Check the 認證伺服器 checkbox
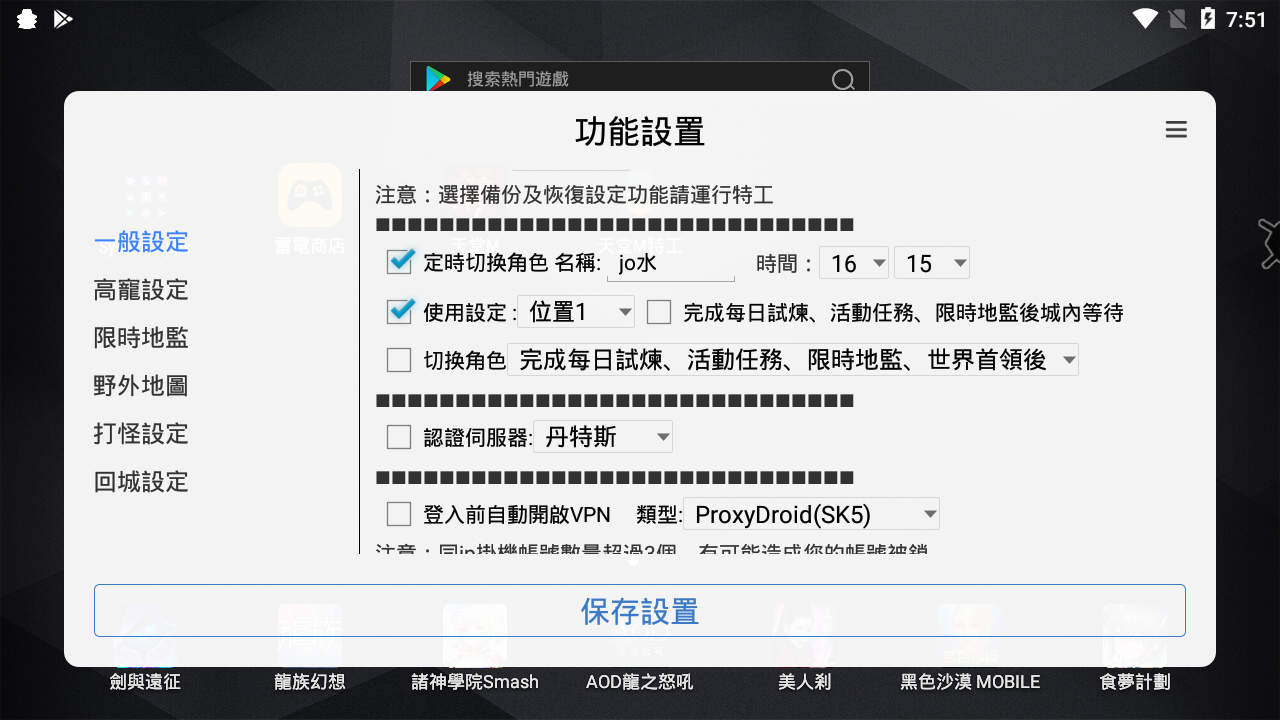Viewport: 1280px width, 720px height. click(x=399, y=436)
